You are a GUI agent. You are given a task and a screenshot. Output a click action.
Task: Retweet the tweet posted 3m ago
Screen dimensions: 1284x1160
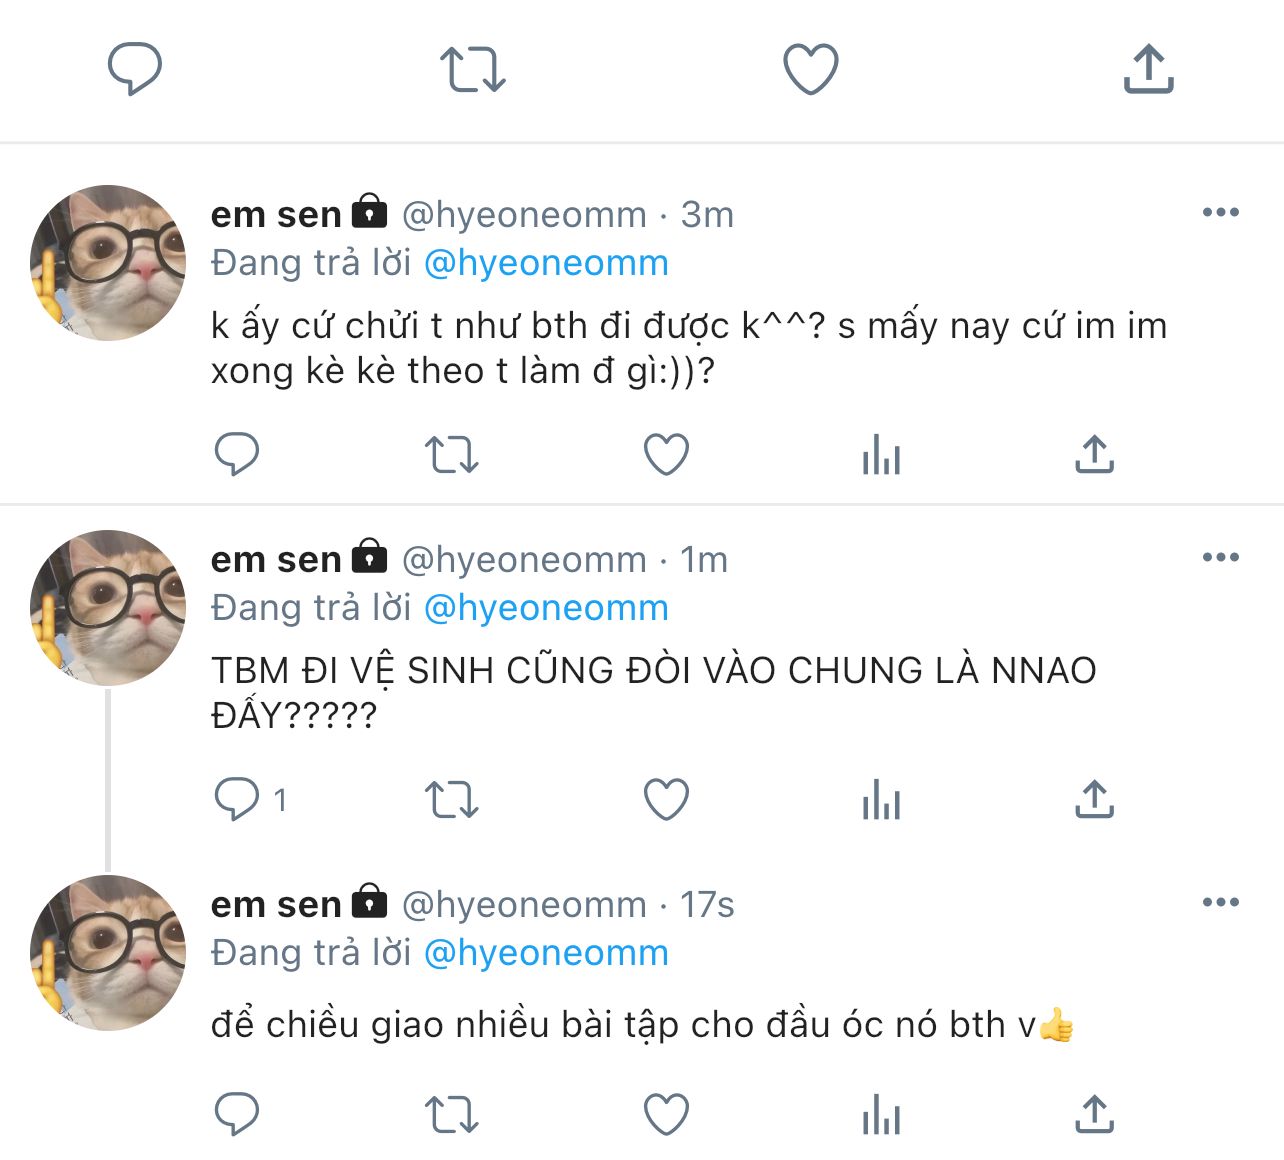pyautogui.click(x=451, y=455)
